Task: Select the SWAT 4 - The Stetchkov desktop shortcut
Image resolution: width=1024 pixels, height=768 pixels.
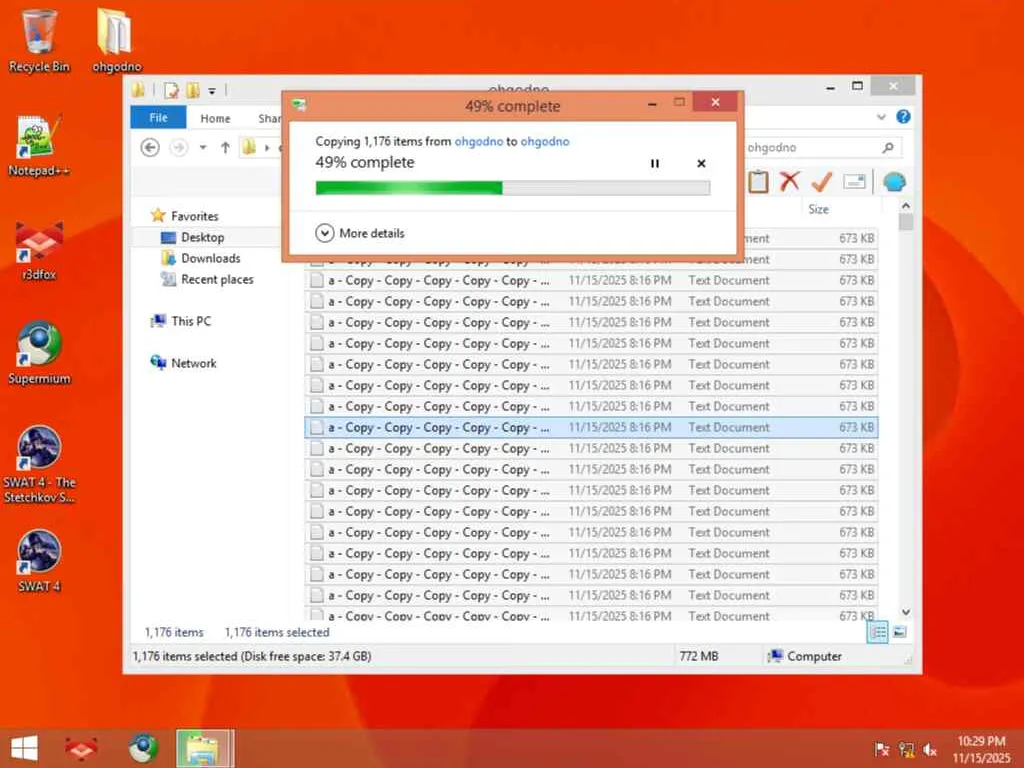Action: pos(39,464)
